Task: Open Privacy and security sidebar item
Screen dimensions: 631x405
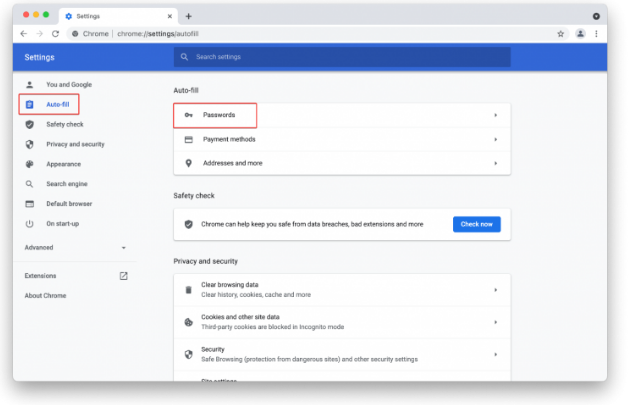Action: click(75, 144)
